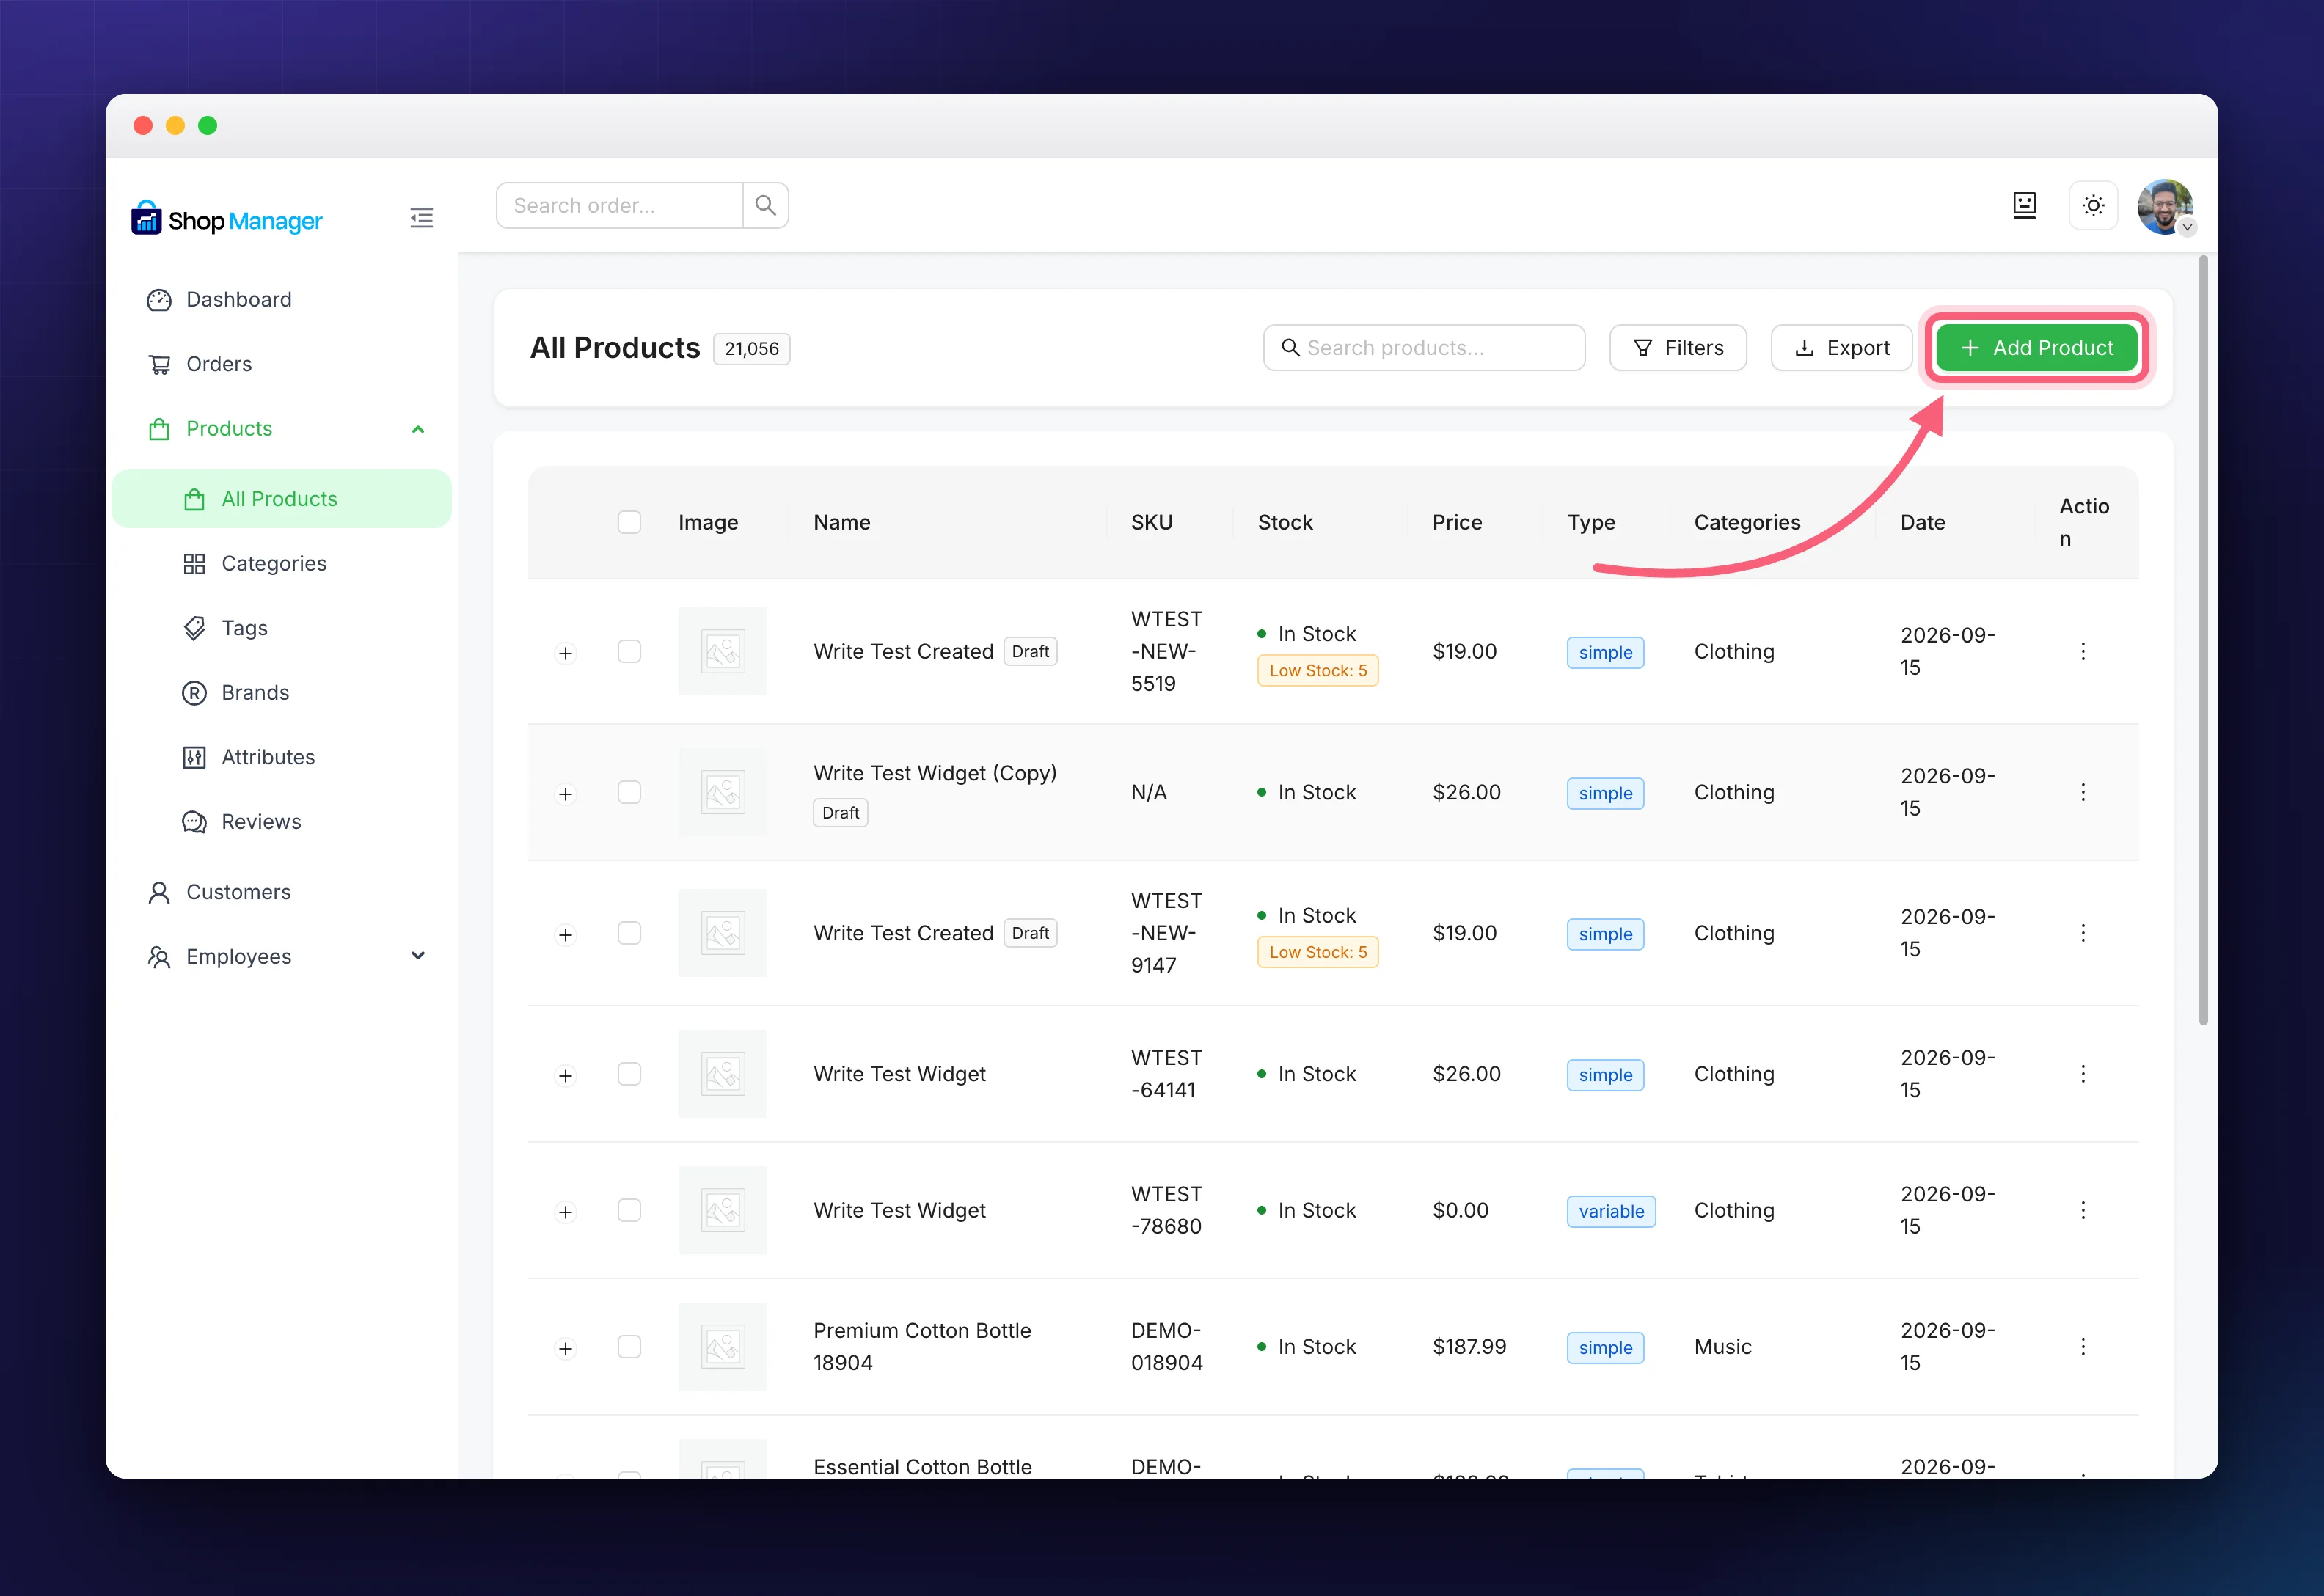Viewport: 2324px width, 1596px height.
Task: Open the Filters button
Action: [1678, 348]
